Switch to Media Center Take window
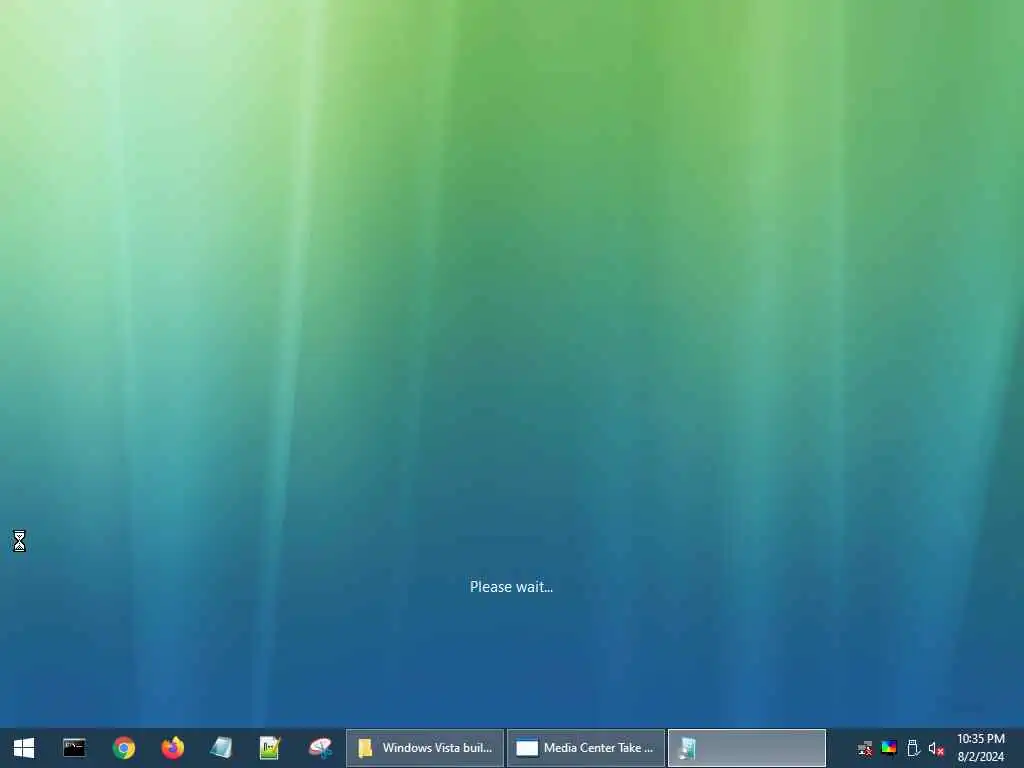 [586, 748]
